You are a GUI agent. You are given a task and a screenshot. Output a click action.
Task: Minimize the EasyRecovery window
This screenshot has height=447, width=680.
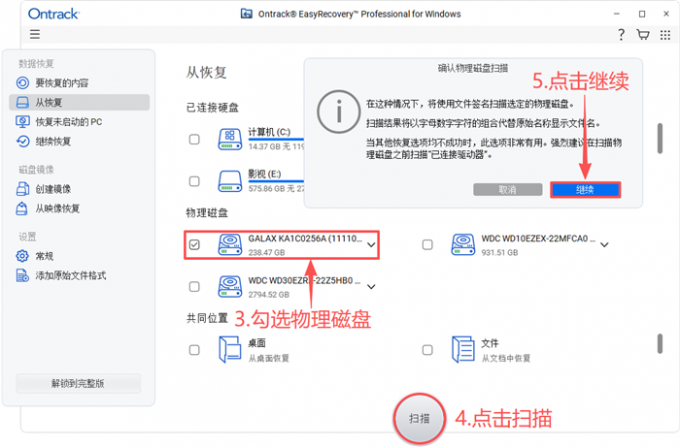(x=617, y=14)
